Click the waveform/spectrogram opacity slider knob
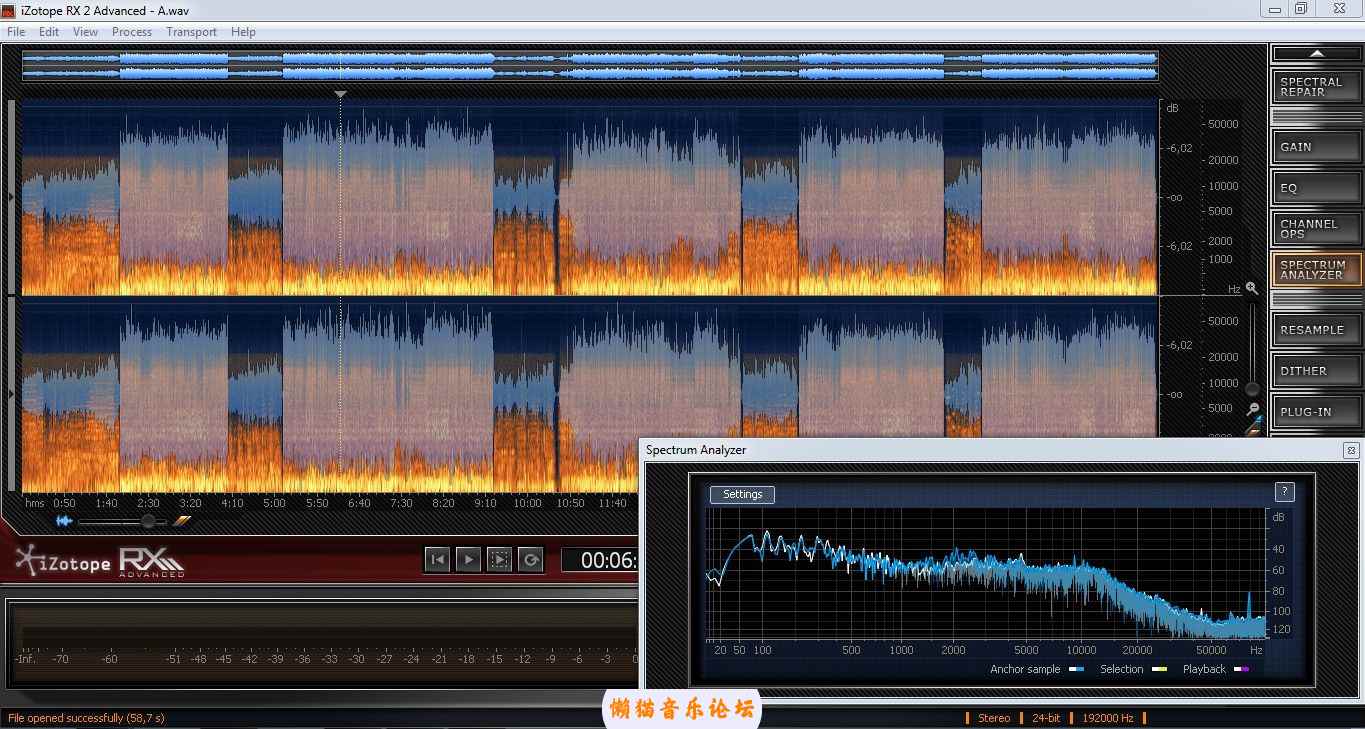 [148, 521]
